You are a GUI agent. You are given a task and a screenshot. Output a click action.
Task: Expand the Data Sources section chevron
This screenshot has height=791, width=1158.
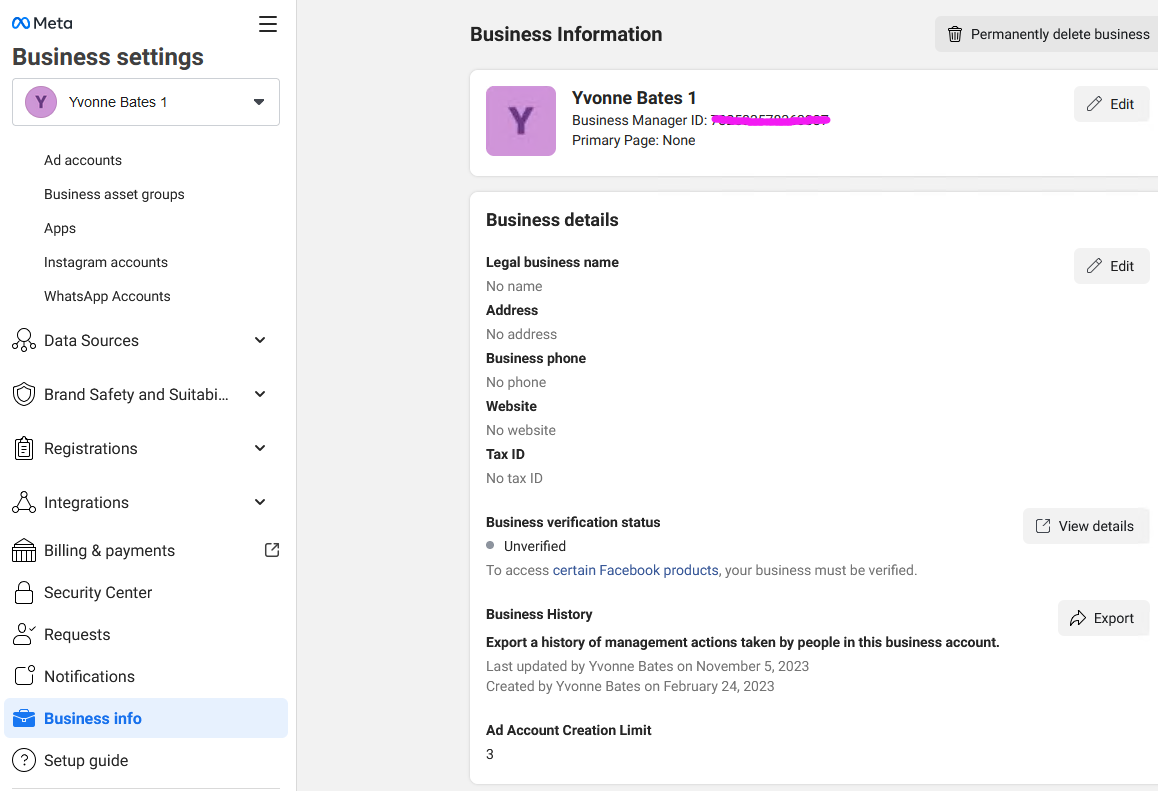(260, 340)
